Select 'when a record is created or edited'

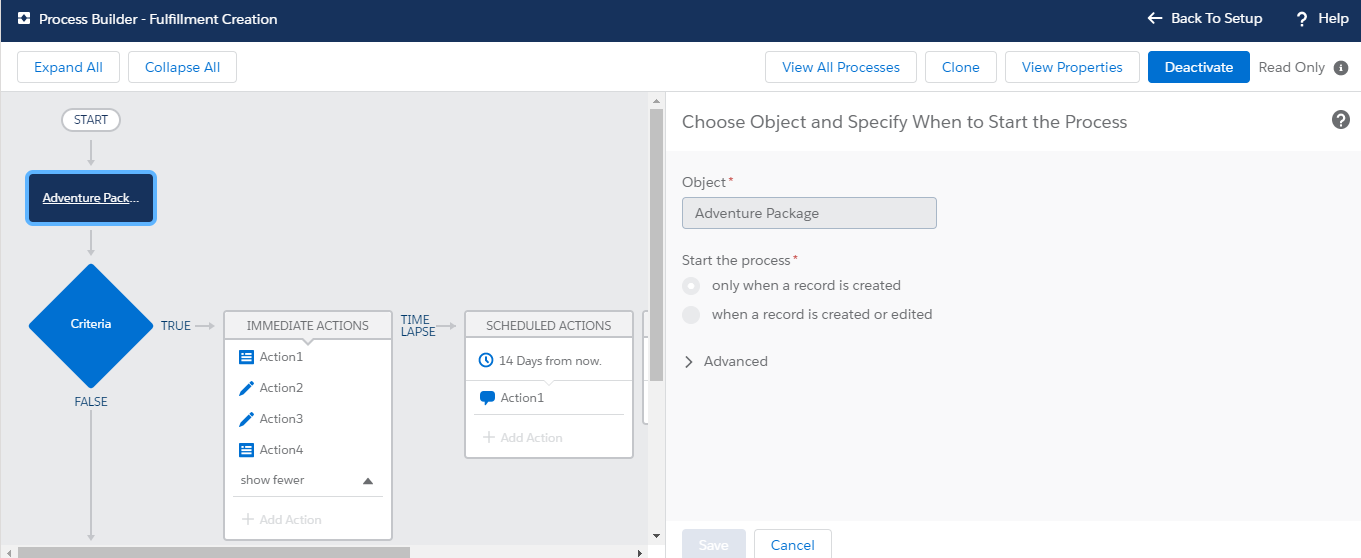[691, 315]
